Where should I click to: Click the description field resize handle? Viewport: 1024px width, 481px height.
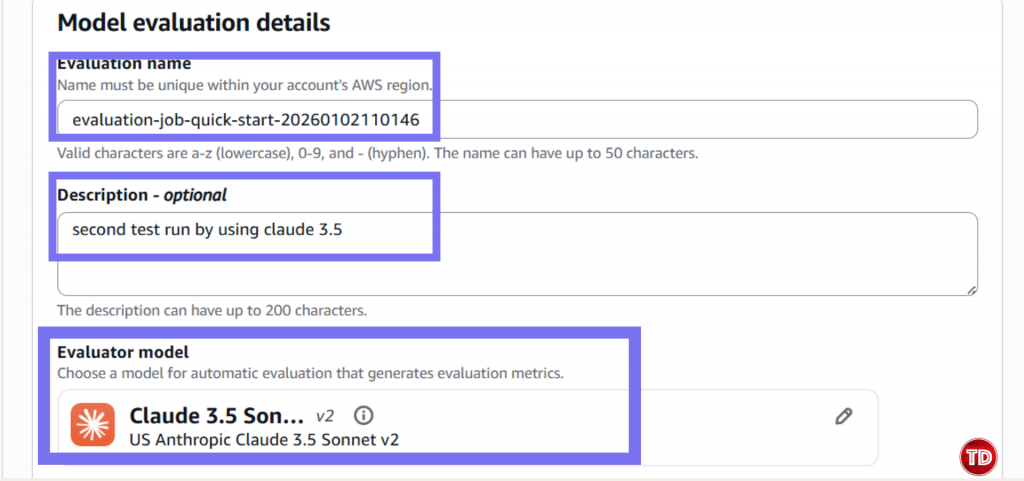[972, 290]
